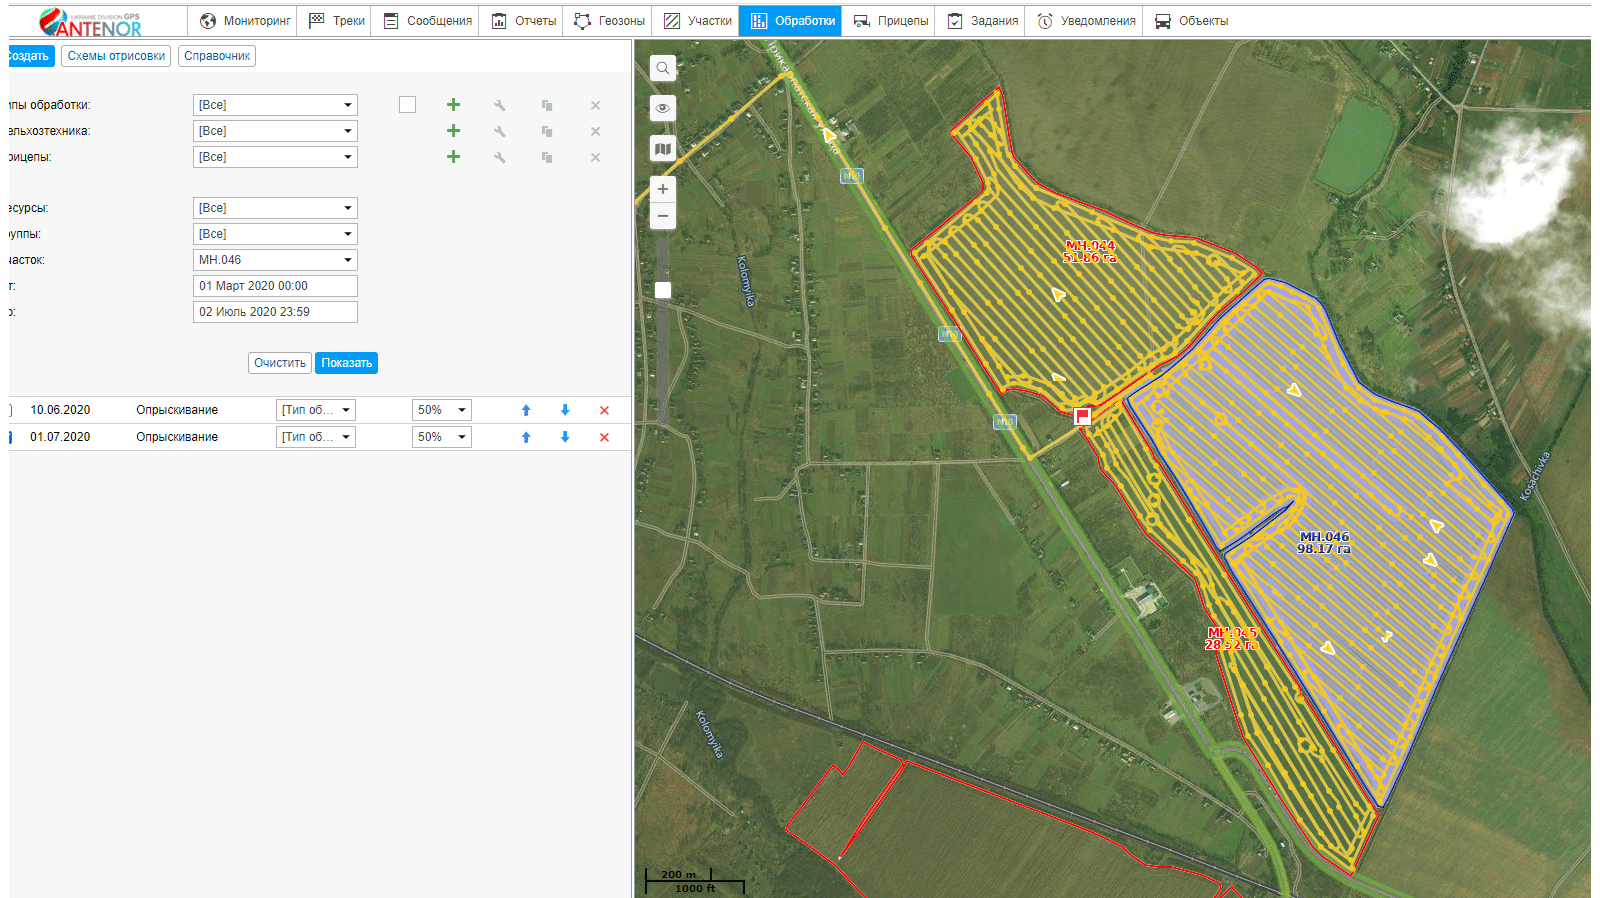Delete the 10.06.2020 spraying record
This screenshot has height=898, width=1600.
[x=604, y=410]
